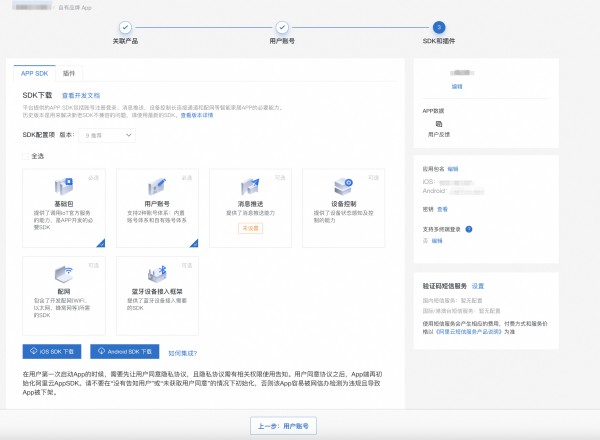
Task: Switch to the APP SDK tab
Action: [34, 73]
